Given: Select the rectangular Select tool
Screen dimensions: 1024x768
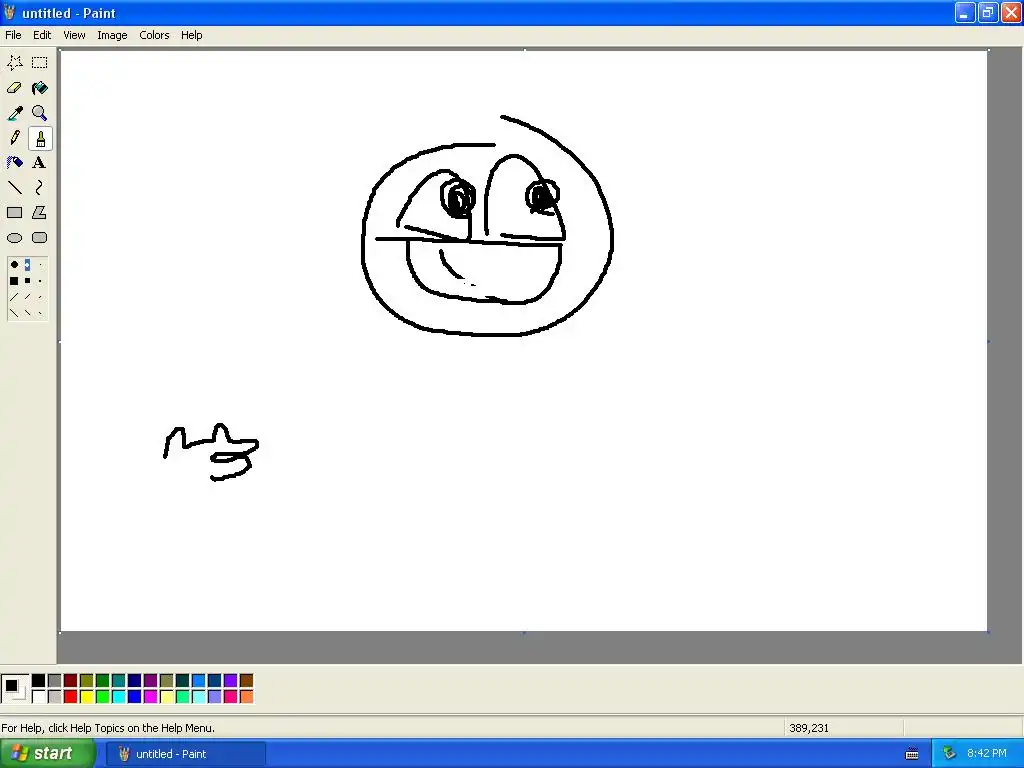Looking at the screenshot, I should coord(40,63).
